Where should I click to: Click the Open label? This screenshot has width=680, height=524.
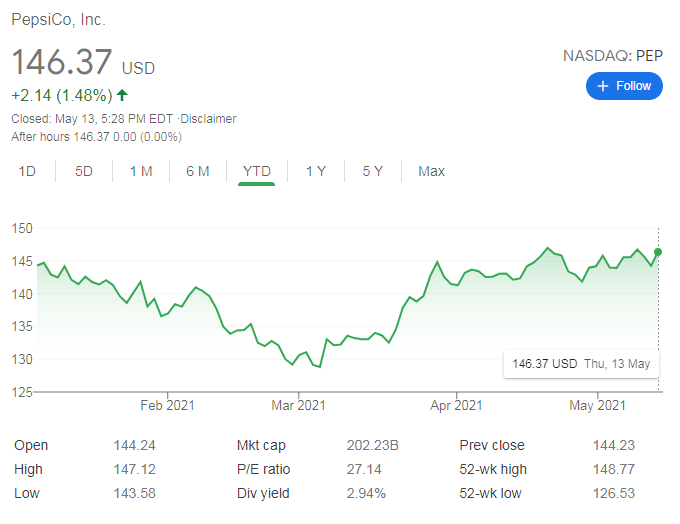tap(31, 445)
